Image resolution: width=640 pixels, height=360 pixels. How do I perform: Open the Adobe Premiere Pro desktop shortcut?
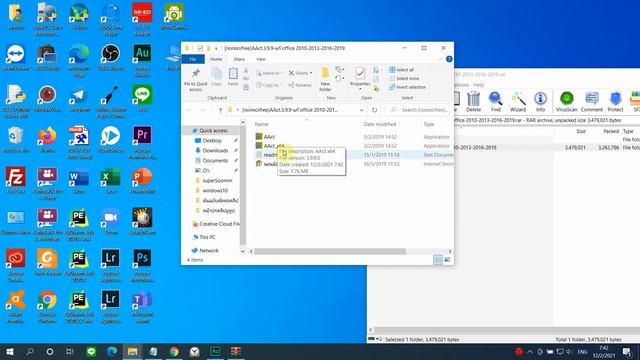pos(142,142)
